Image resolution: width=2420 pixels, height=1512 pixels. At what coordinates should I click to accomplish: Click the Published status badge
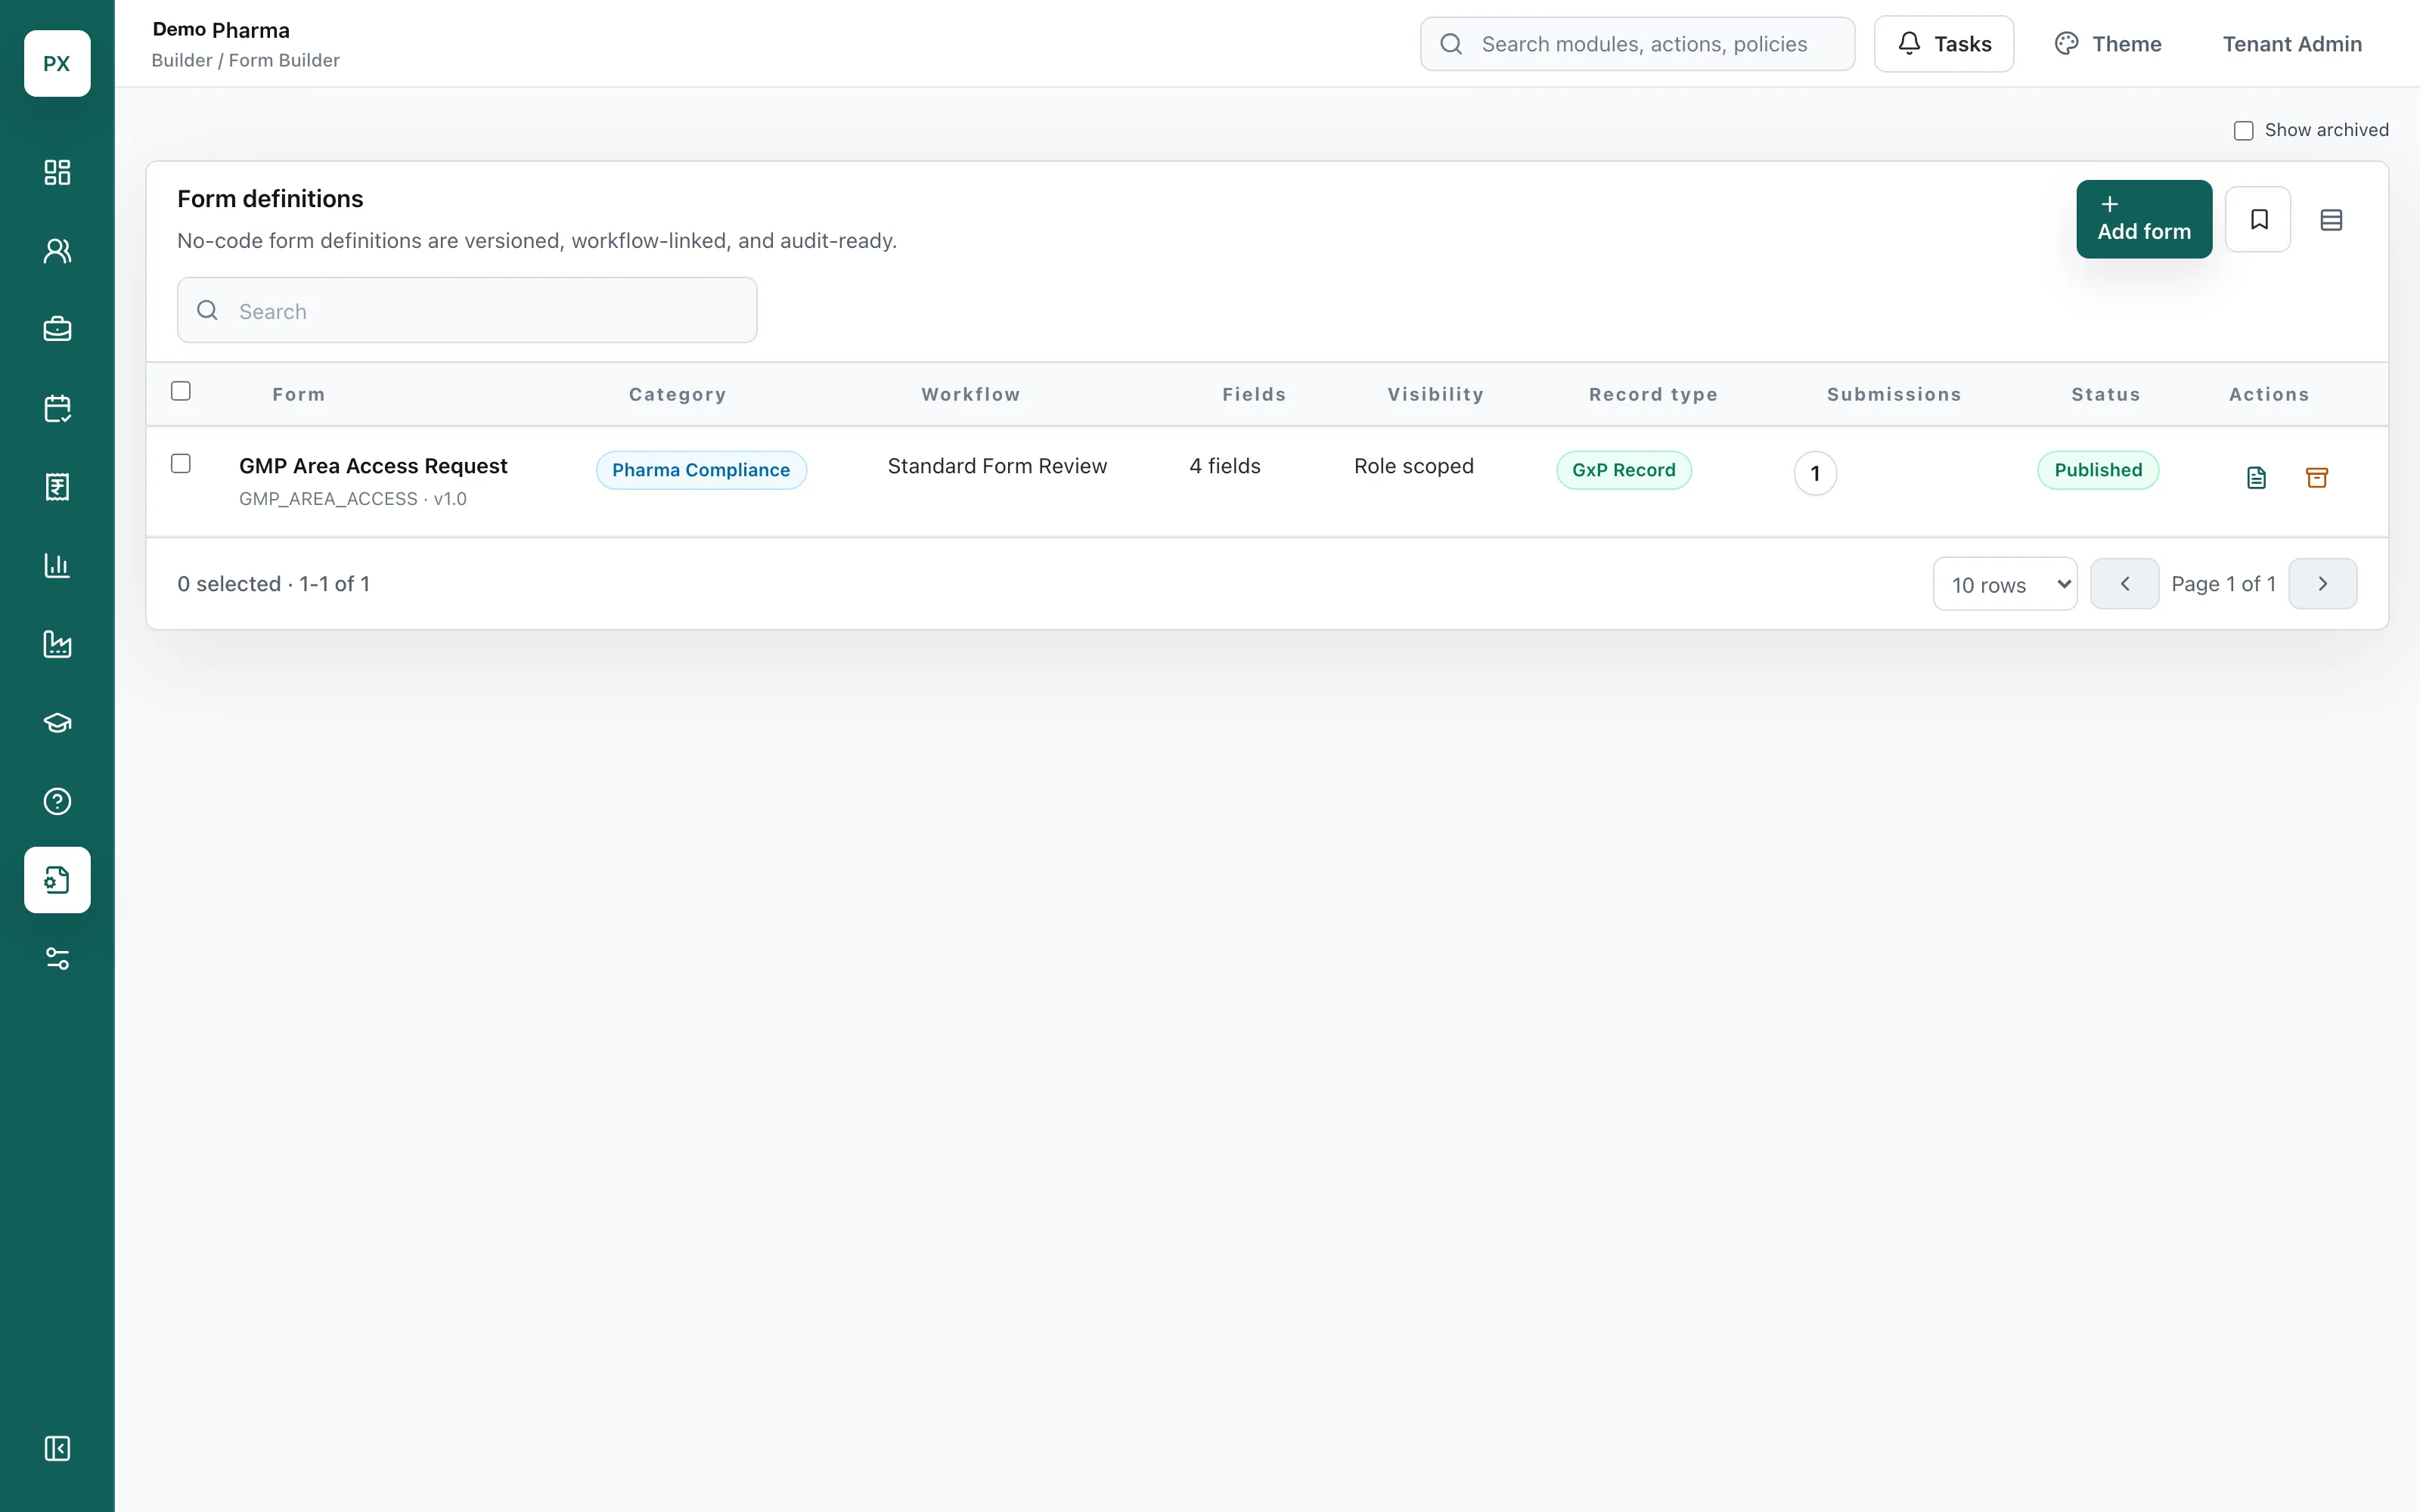pos(2098,470)
